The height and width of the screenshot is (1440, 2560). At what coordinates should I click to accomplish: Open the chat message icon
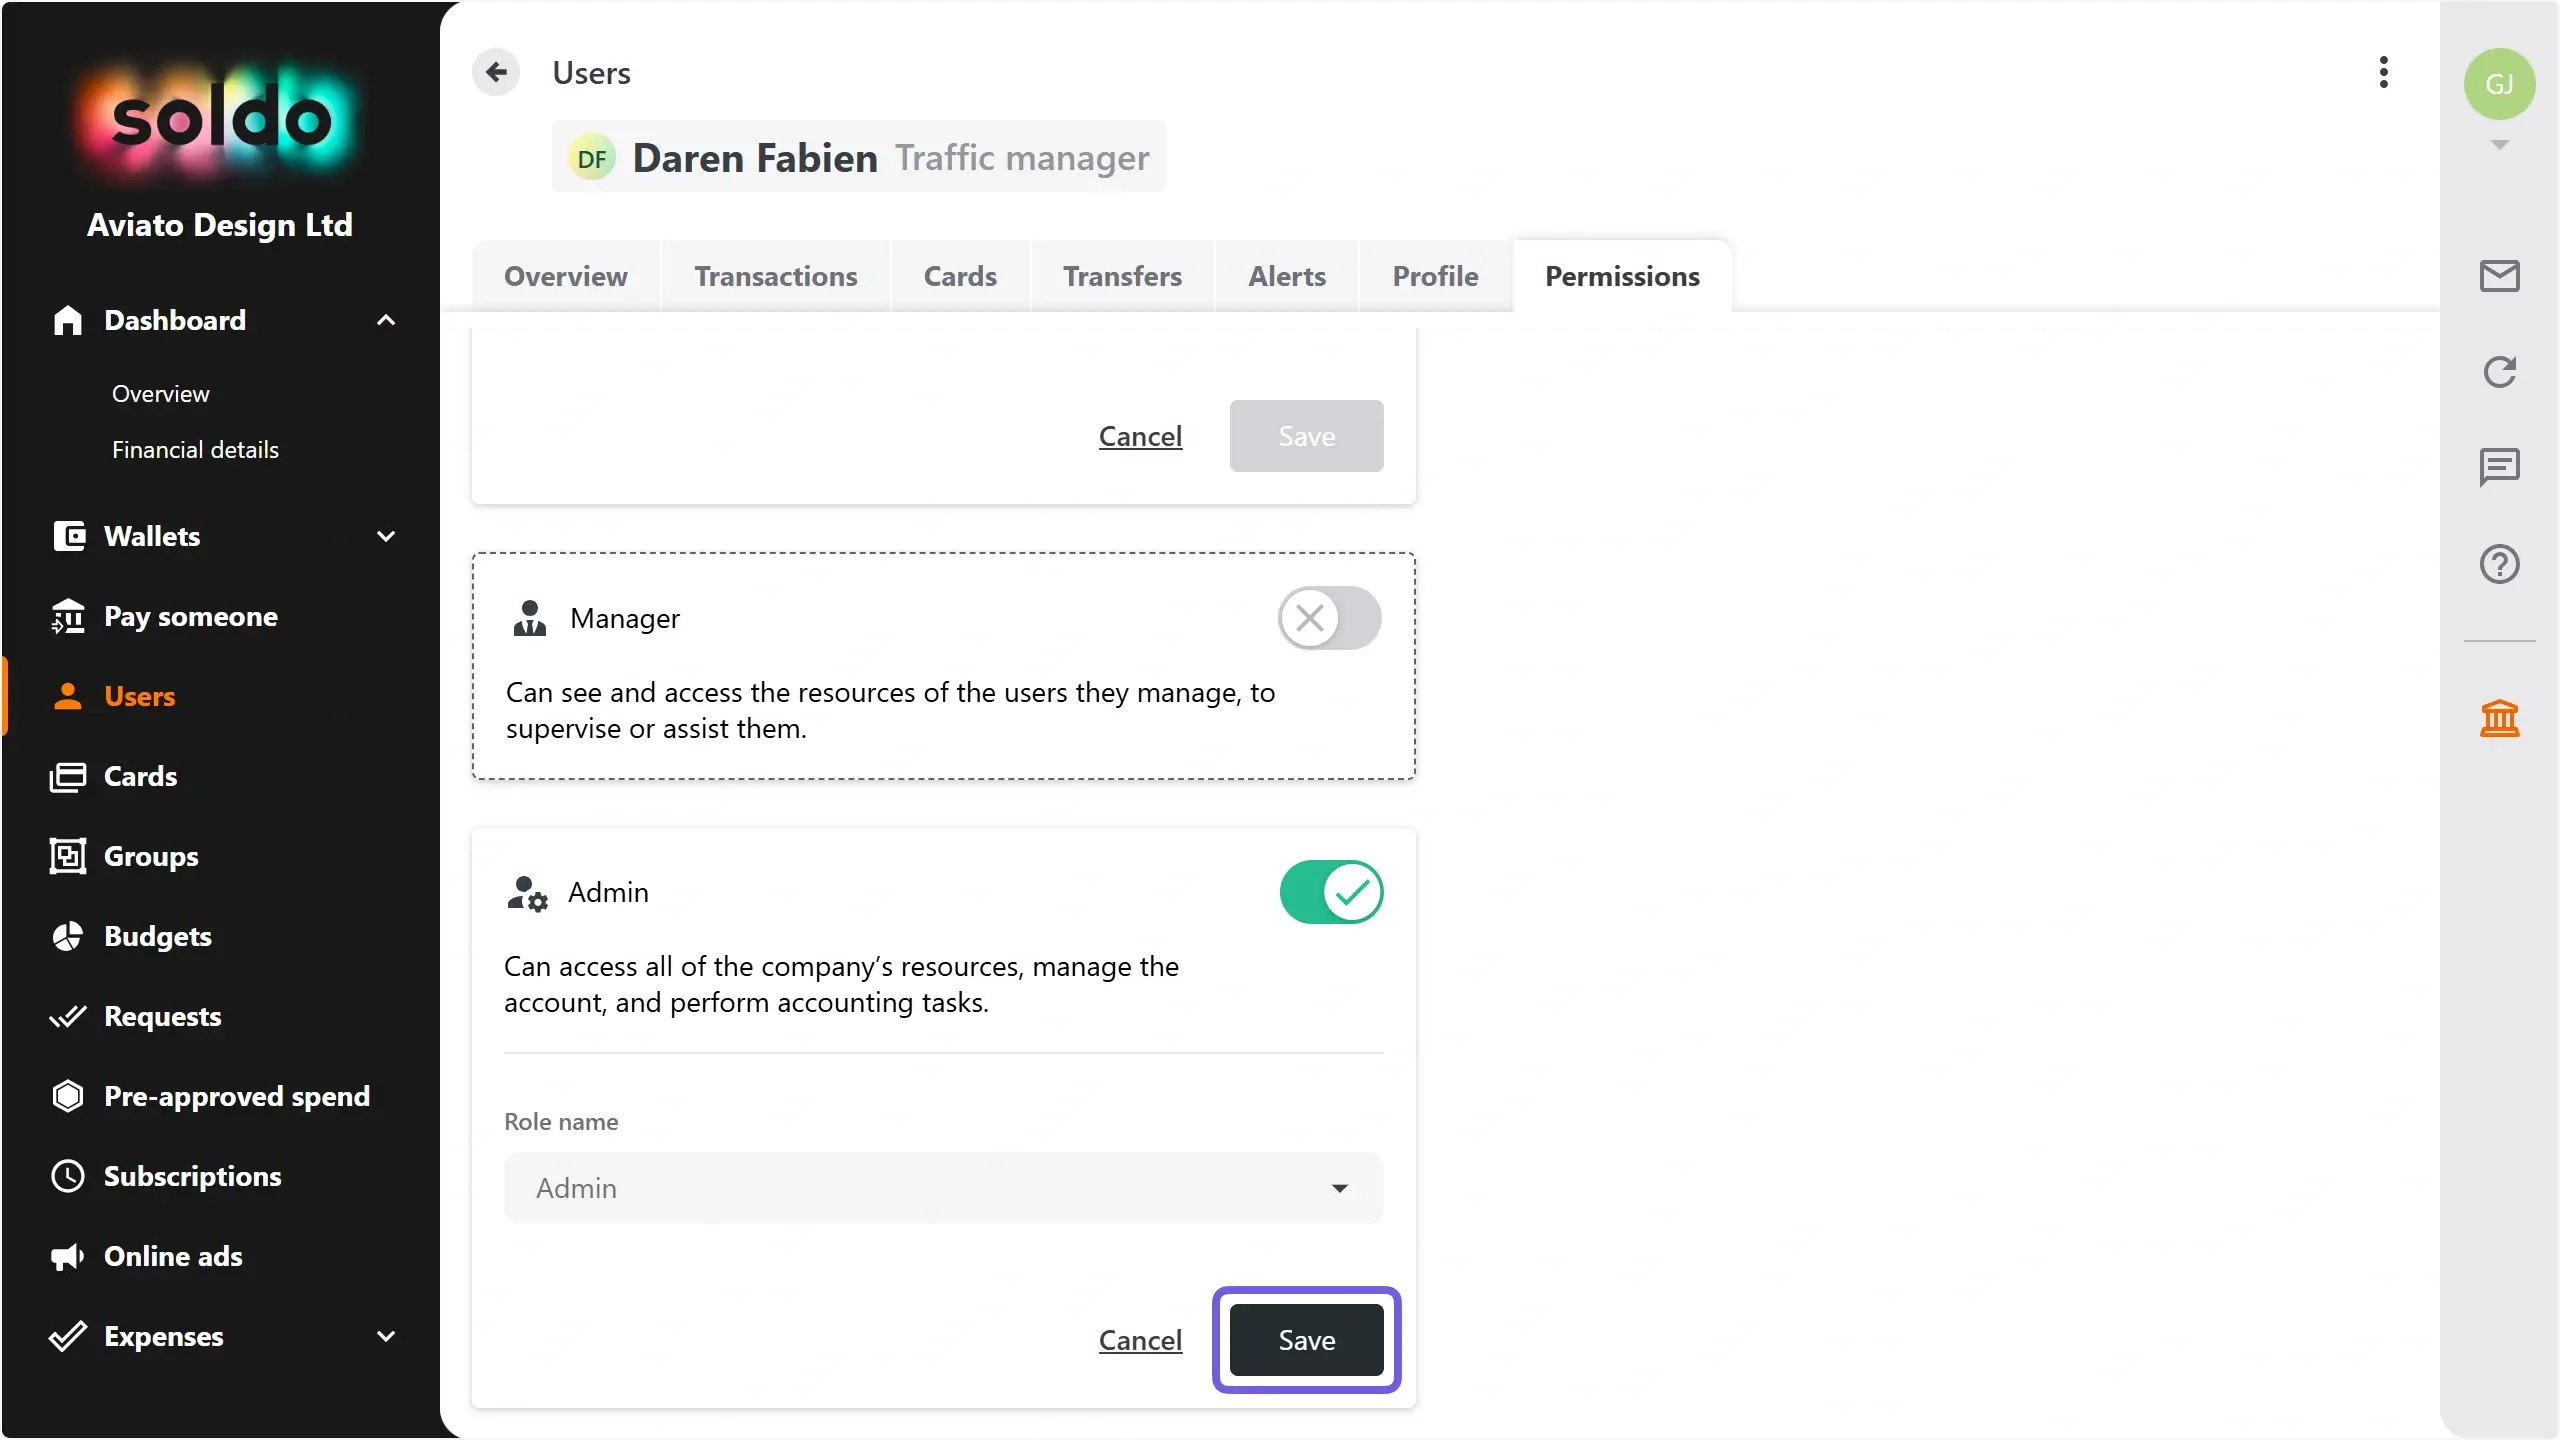(2499, 467)
